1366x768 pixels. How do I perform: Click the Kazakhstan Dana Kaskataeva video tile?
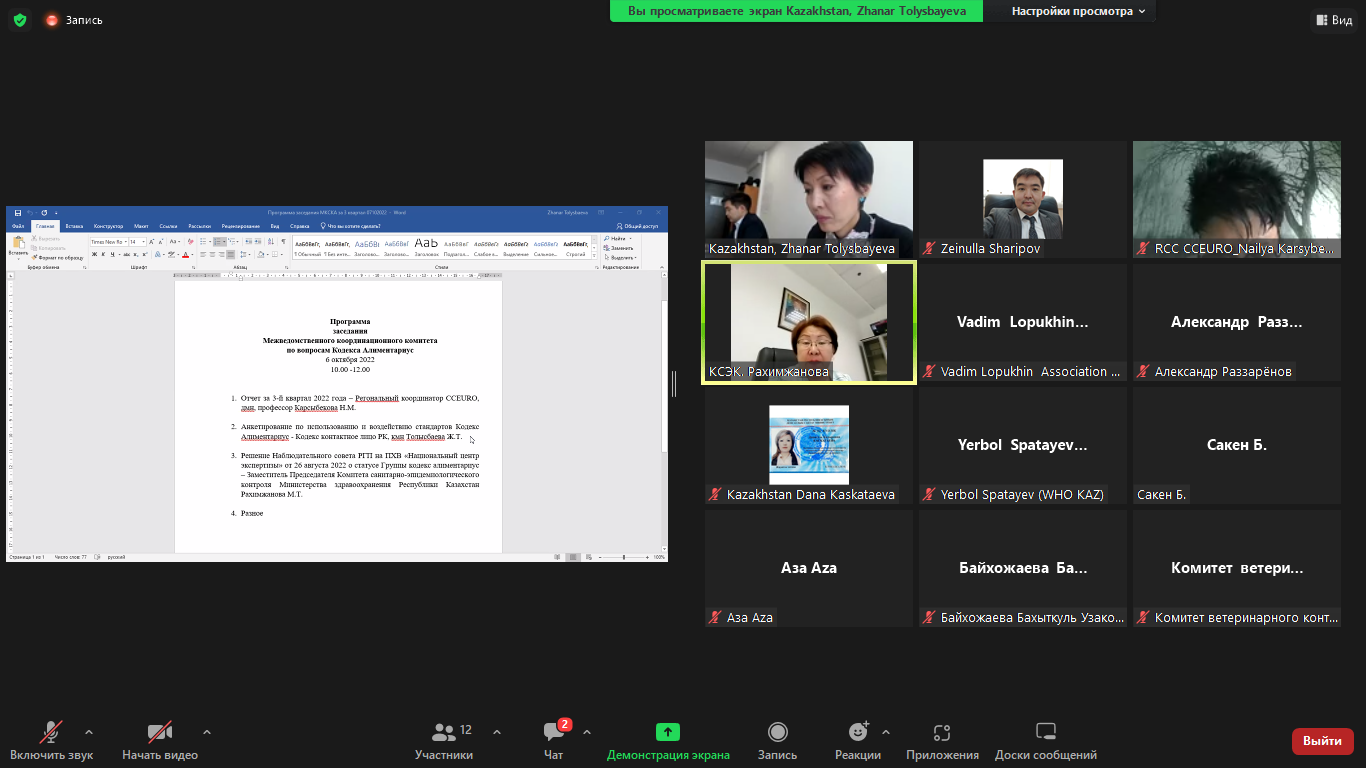click(808, 446)
